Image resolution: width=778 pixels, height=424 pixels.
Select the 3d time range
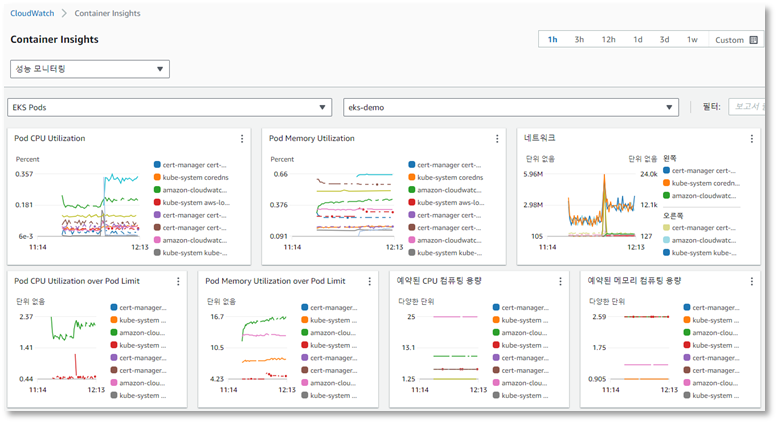click(x=664, y=40)
